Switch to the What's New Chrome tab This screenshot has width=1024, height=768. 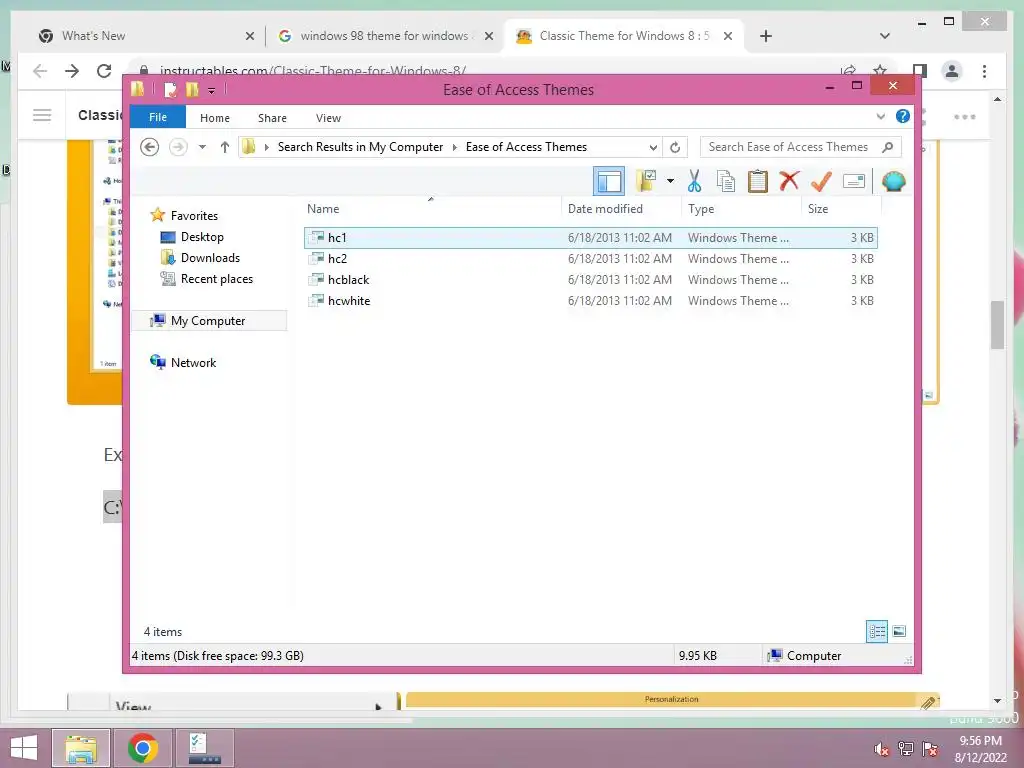[x=145, y=36]
